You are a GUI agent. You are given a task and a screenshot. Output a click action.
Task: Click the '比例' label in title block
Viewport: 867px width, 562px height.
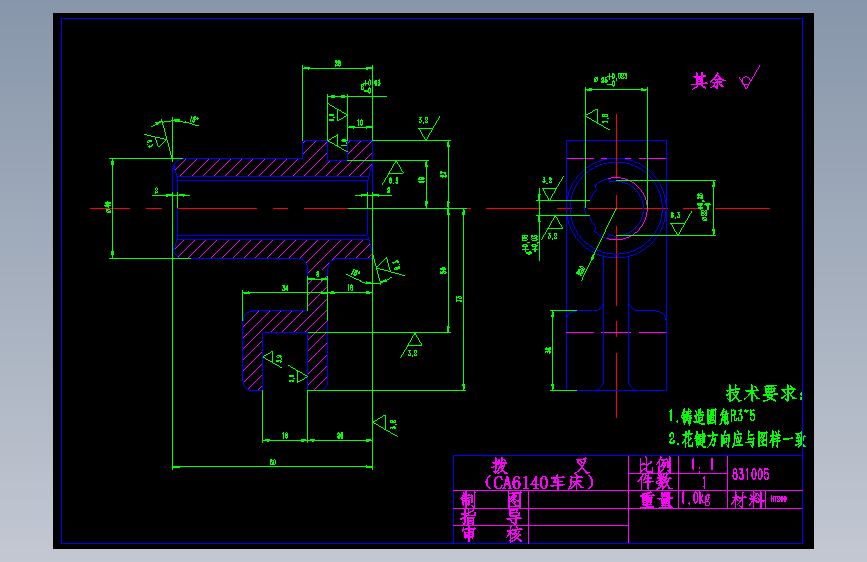point(655,465)
